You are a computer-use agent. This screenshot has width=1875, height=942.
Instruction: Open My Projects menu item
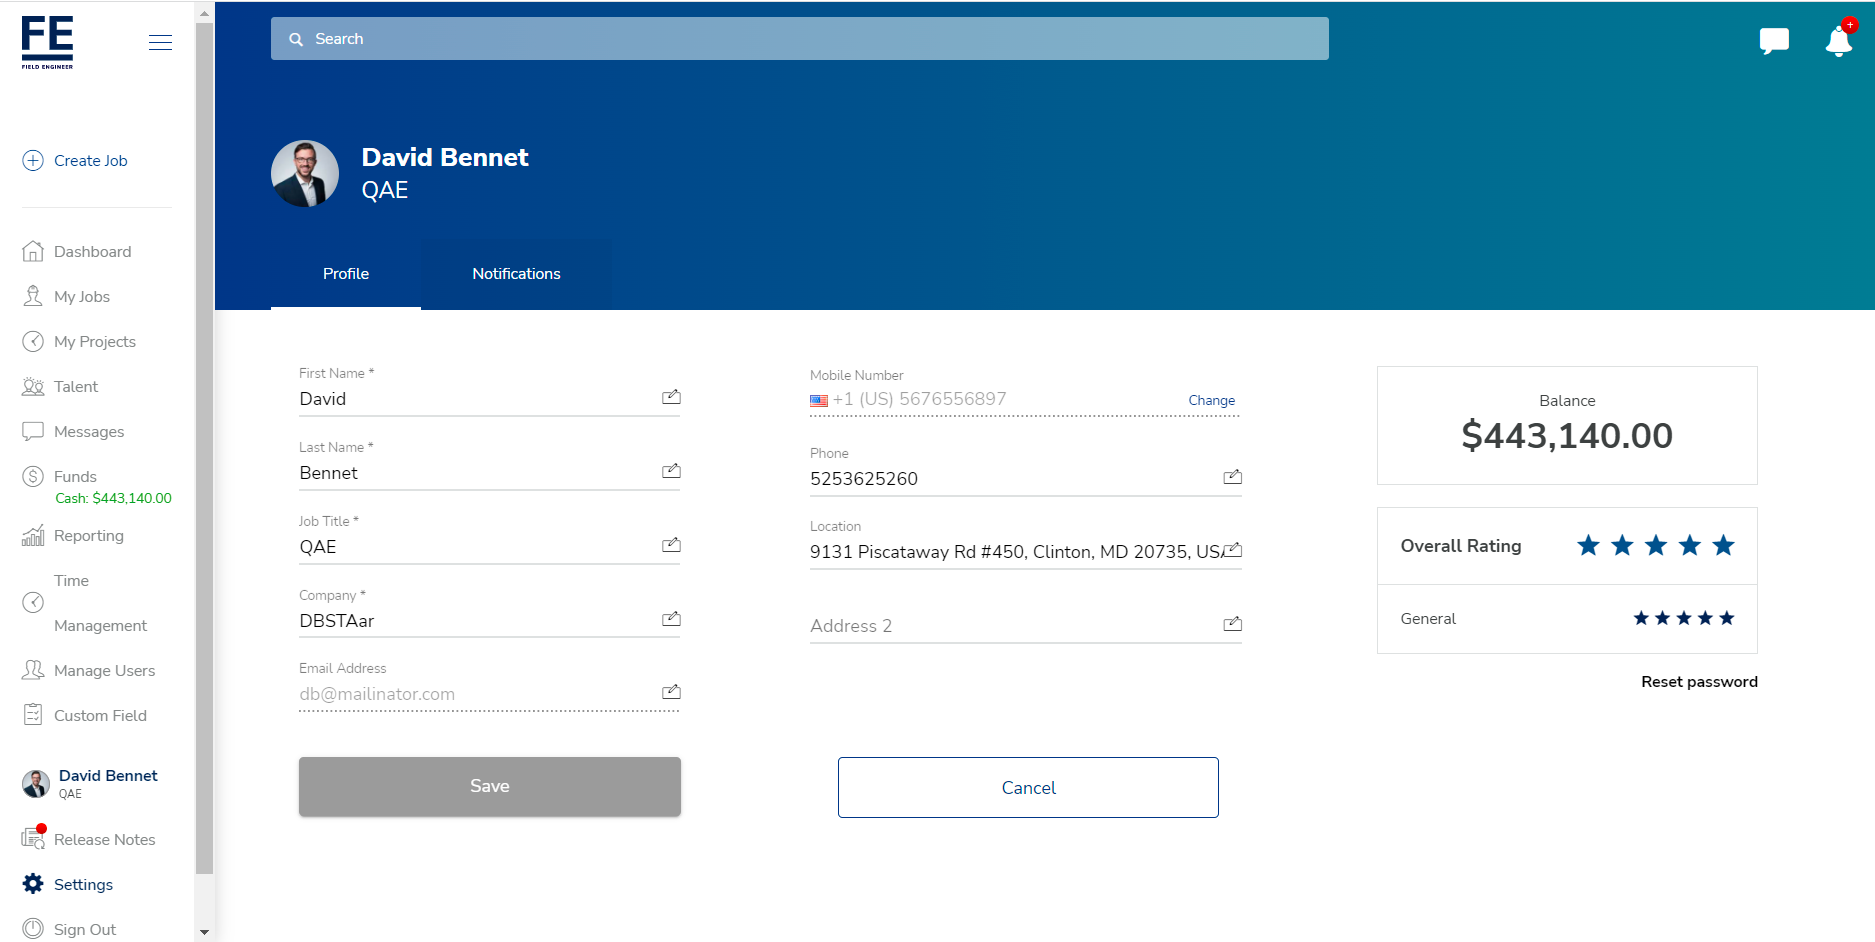[95, 342]
